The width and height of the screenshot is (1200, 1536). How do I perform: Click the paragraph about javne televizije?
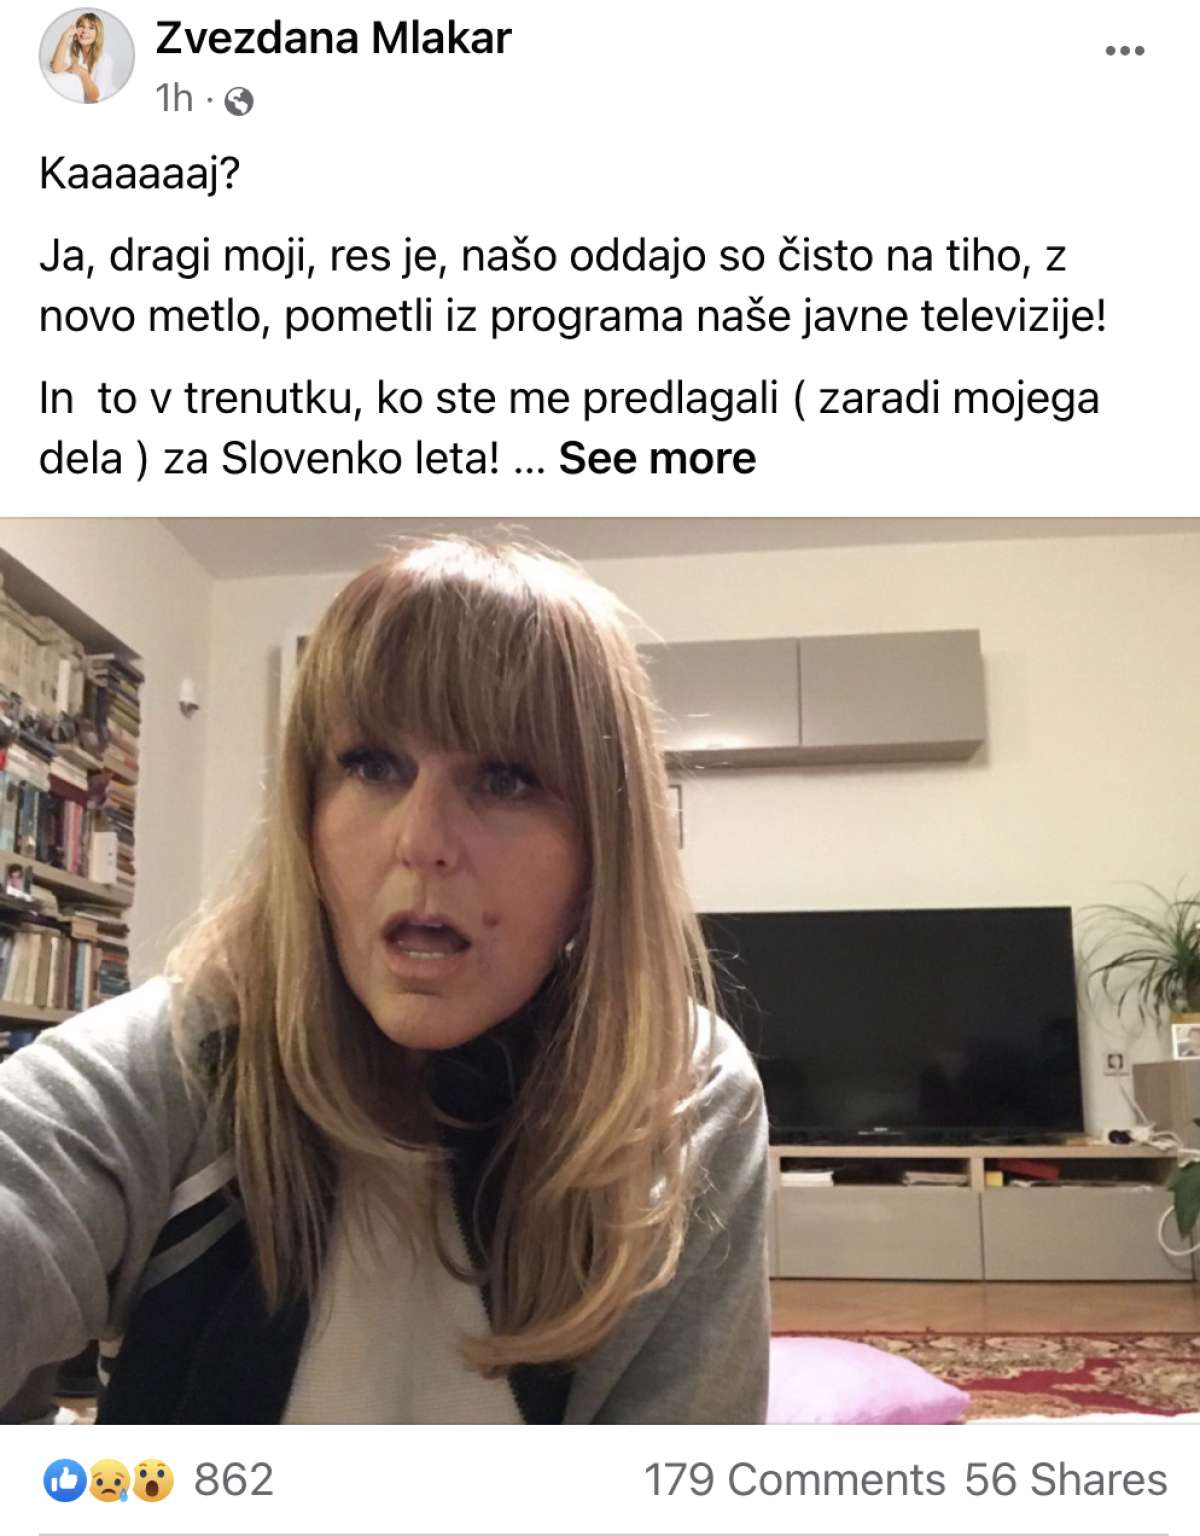click(573, 286)
